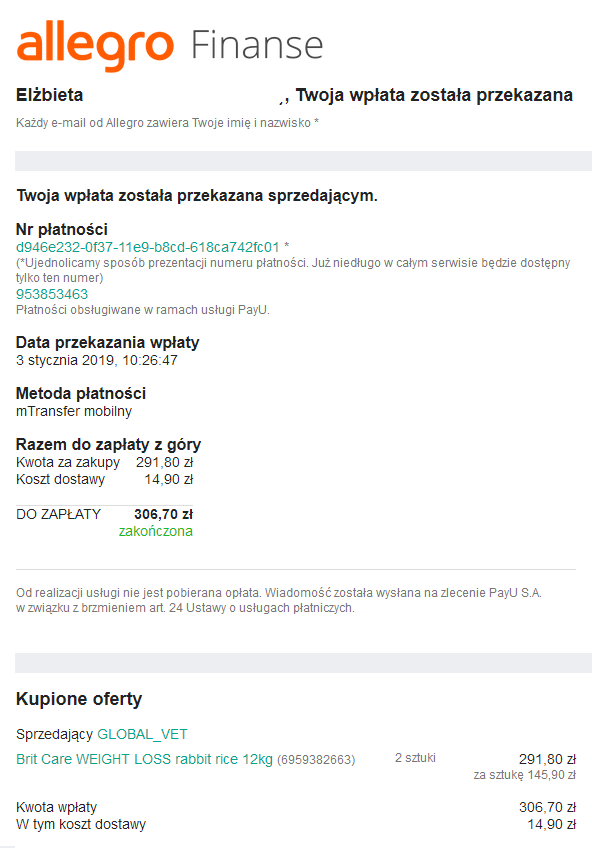Screen dimensions: 592x848
Task: Click the Finanse header text
Action: click(x=257, y=45)
